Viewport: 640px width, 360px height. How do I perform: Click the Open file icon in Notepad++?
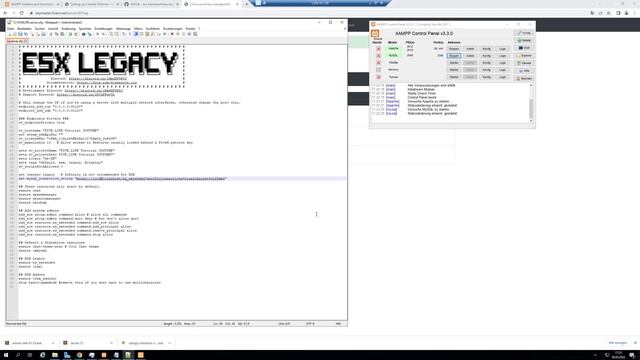[x=15, y=34]
